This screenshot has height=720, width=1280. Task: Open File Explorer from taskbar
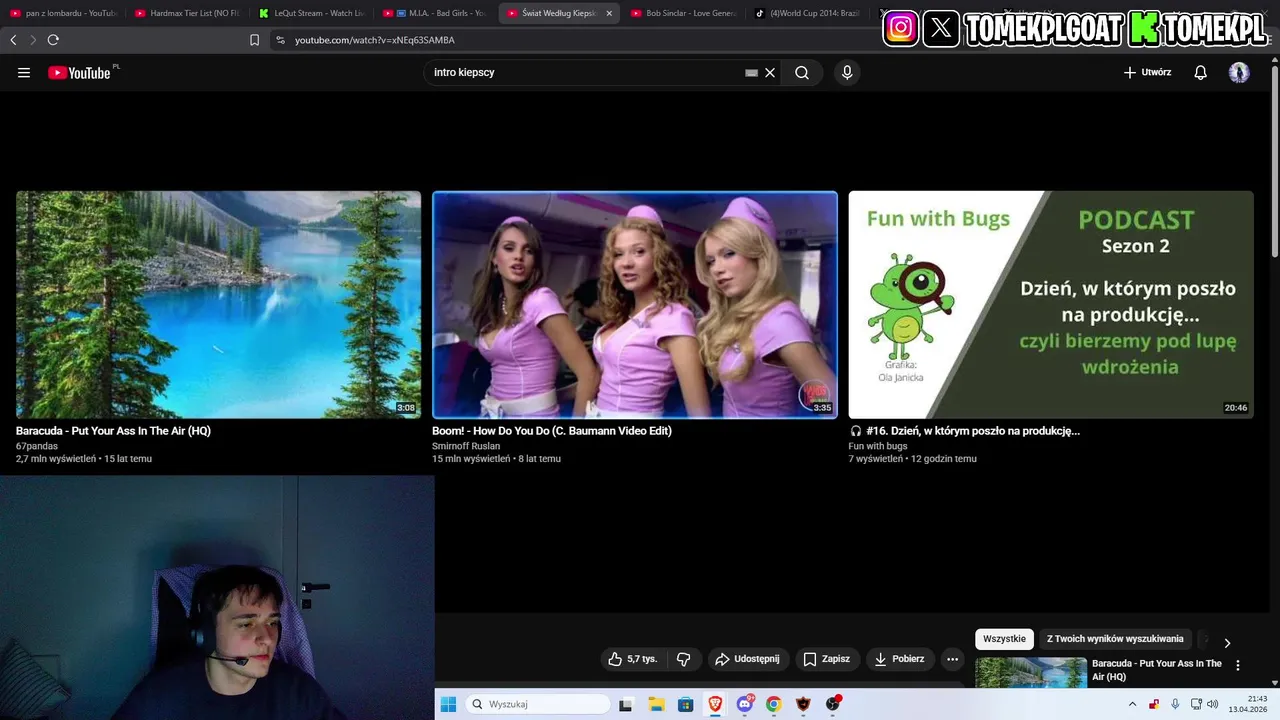[656, 704]
